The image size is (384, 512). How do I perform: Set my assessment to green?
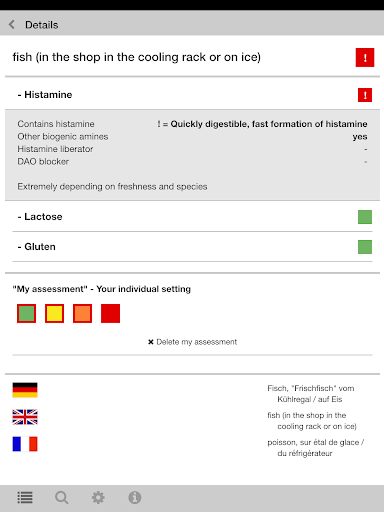[26, 313]
